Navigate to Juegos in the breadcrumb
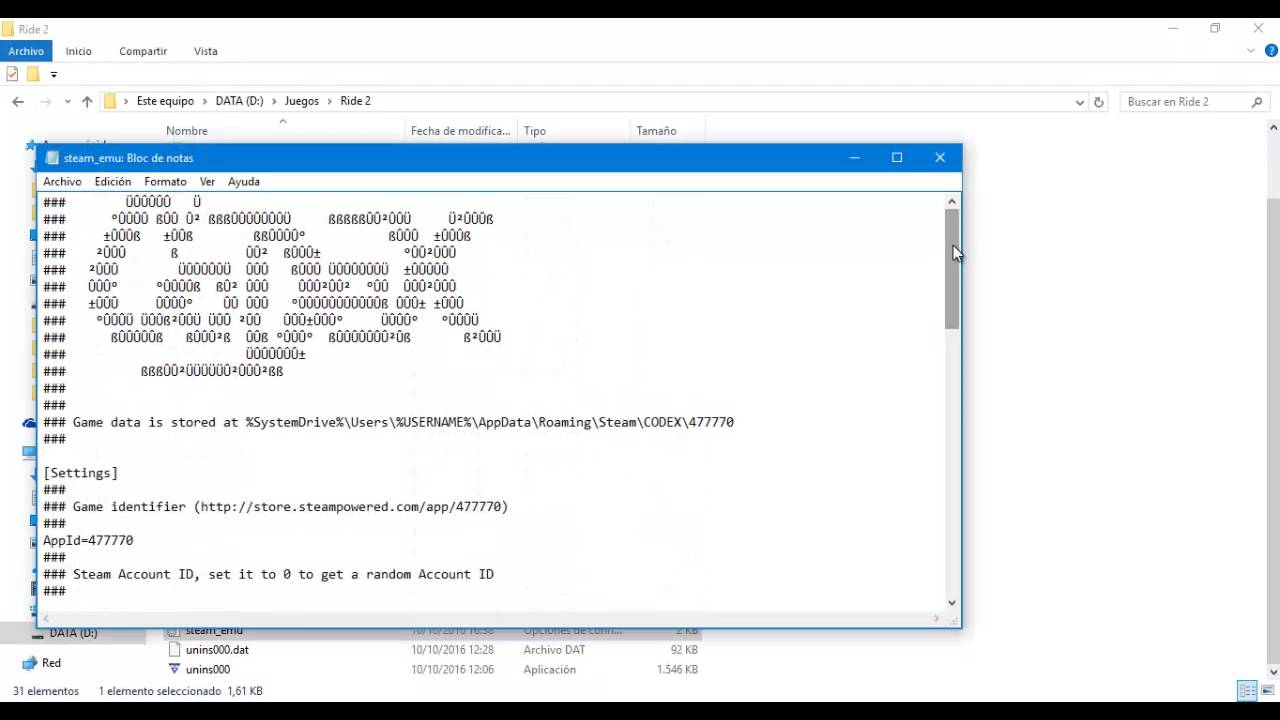 [302, 101]
